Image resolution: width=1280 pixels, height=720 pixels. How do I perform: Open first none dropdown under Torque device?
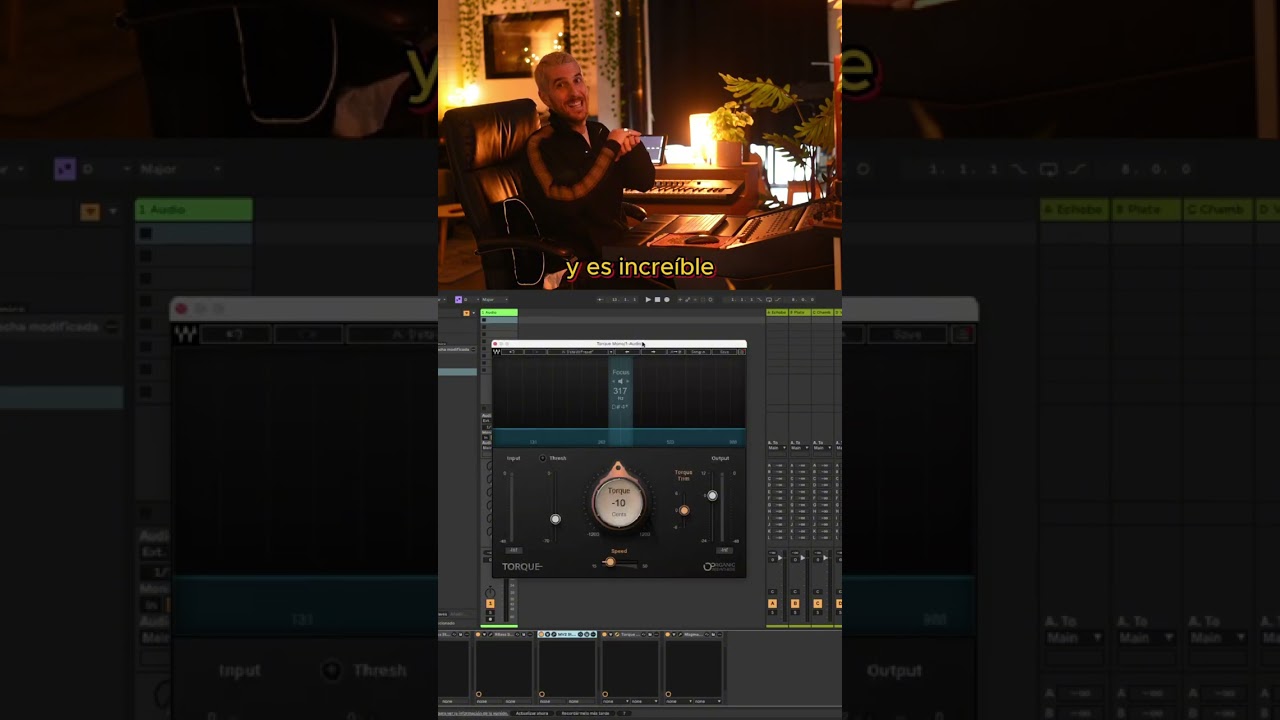click(616, 701)
